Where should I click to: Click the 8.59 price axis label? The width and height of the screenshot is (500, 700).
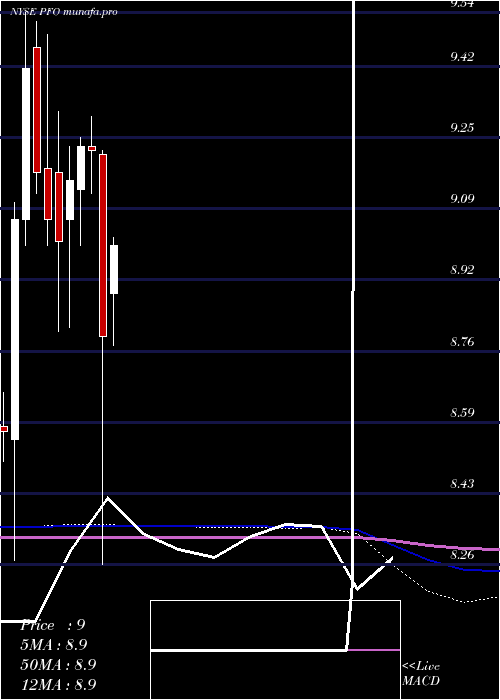[462, 412]
